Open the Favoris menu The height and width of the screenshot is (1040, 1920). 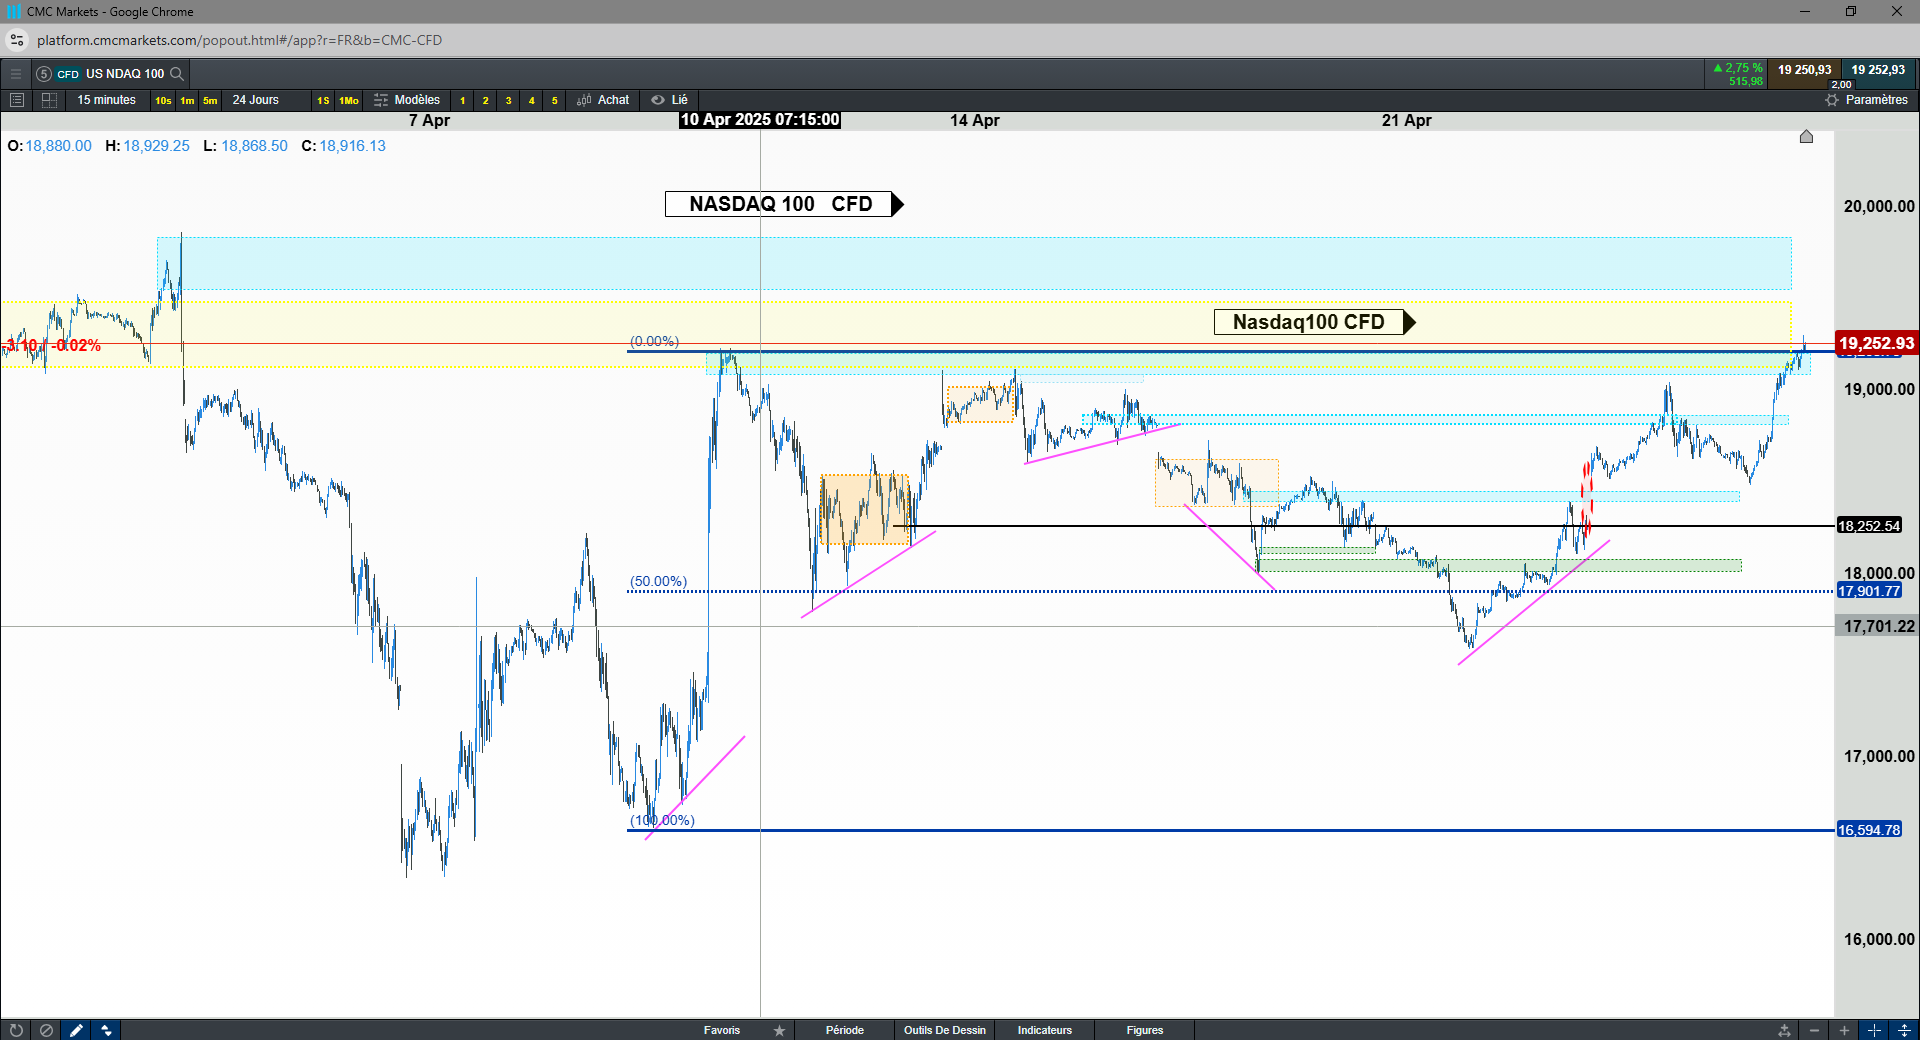722,1030
